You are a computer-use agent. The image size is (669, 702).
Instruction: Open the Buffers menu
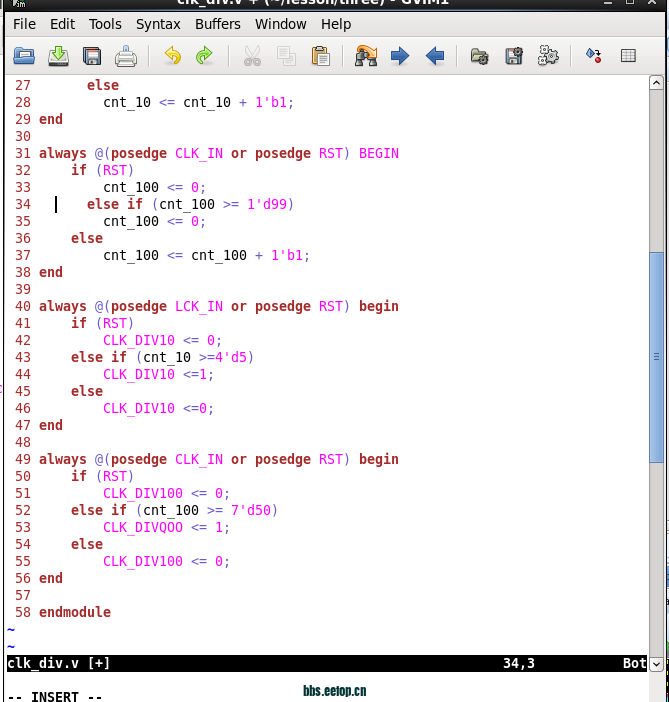click(218, 24)
